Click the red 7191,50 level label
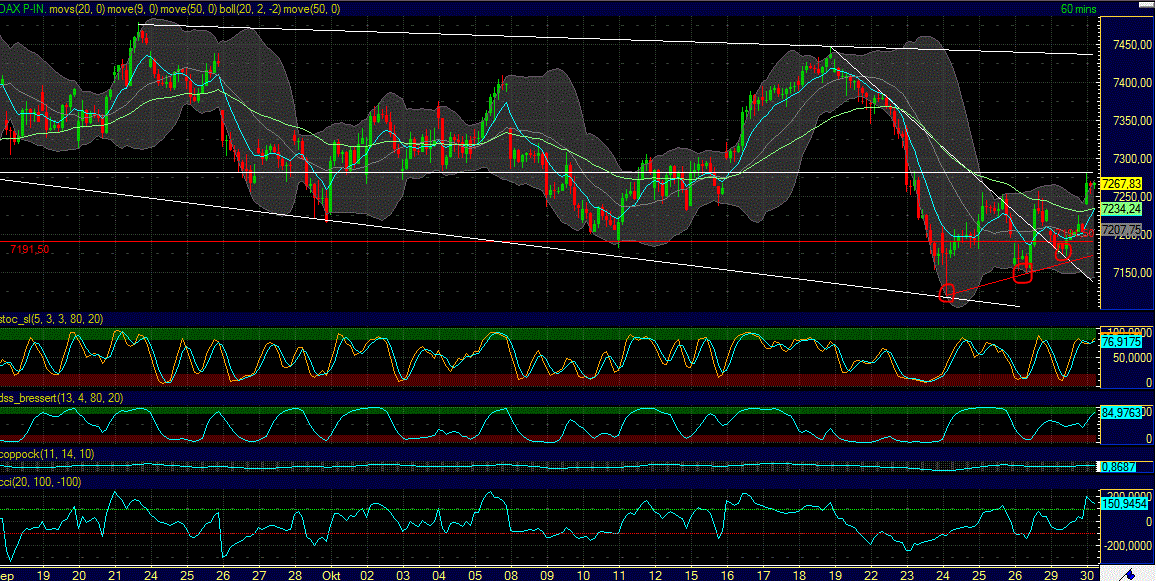The width and height of the screenshot is (1156, 581). 30,248
